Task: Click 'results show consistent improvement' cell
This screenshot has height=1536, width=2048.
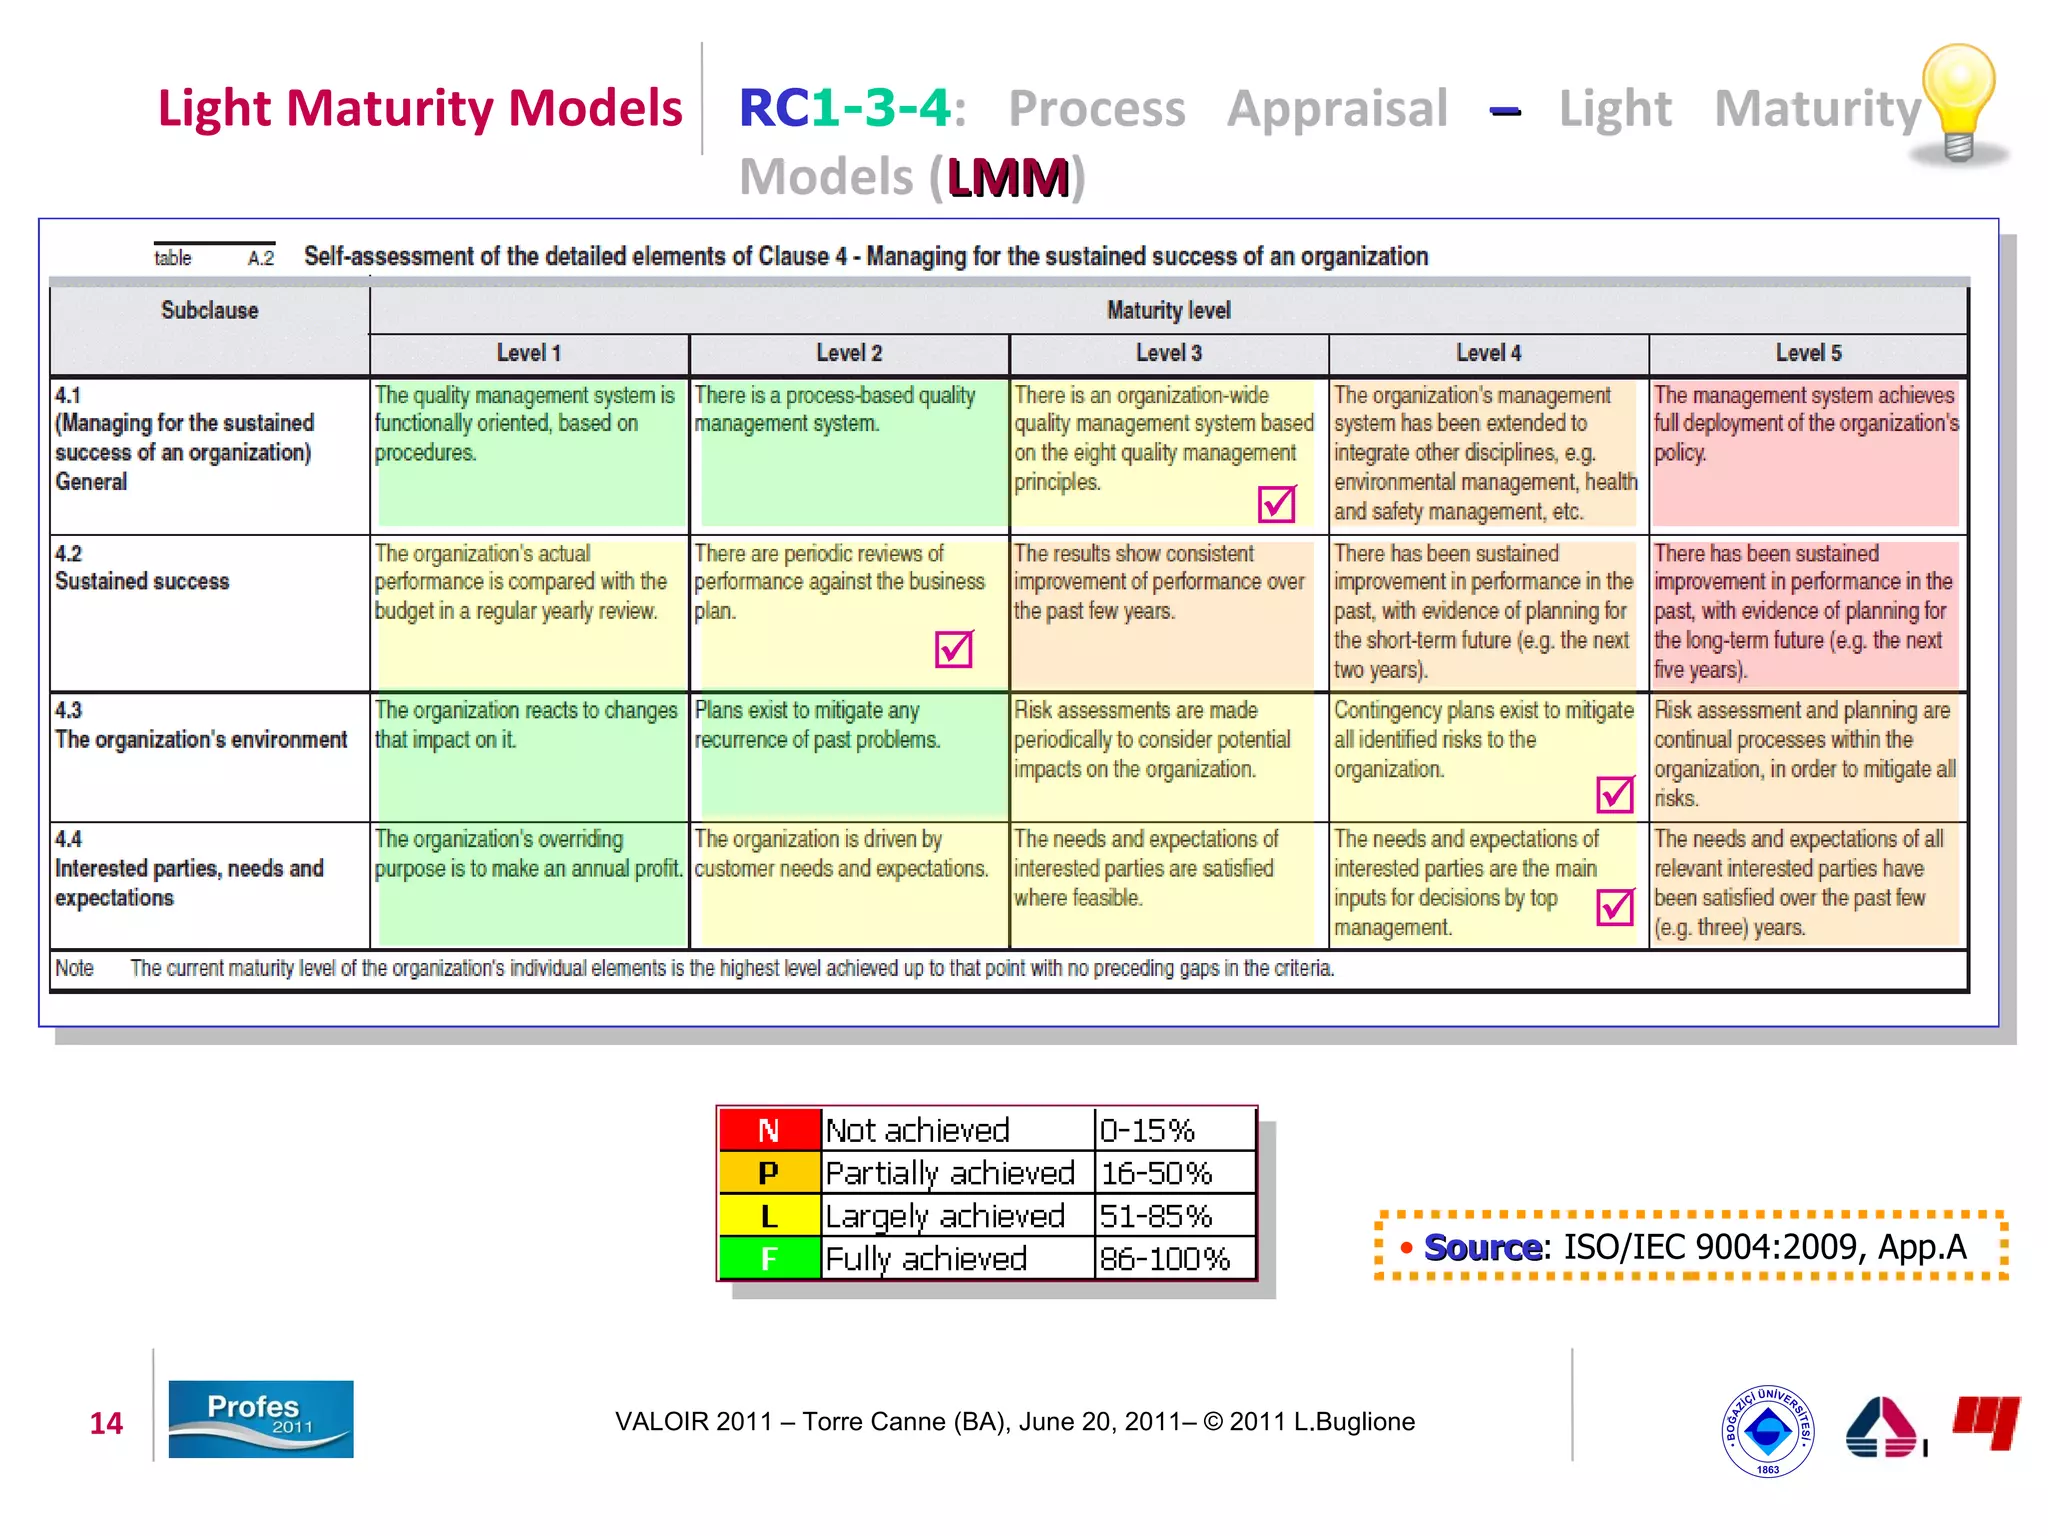Action: pyautogui.click(x=1169, y=613)
